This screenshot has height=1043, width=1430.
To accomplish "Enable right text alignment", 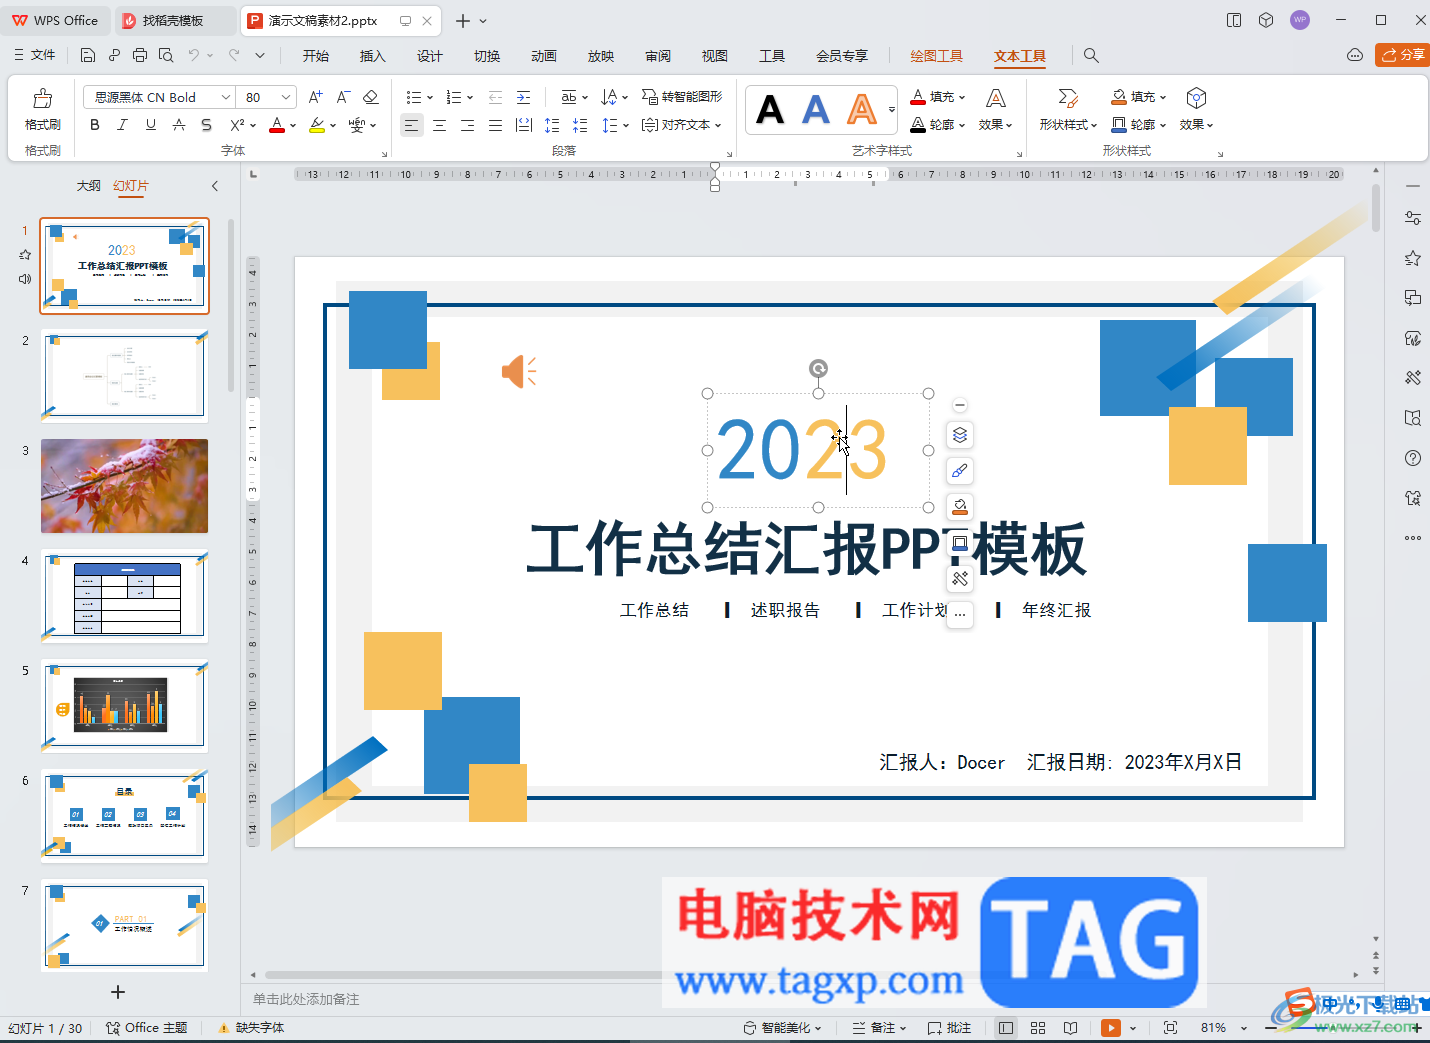I will [467, 125].
